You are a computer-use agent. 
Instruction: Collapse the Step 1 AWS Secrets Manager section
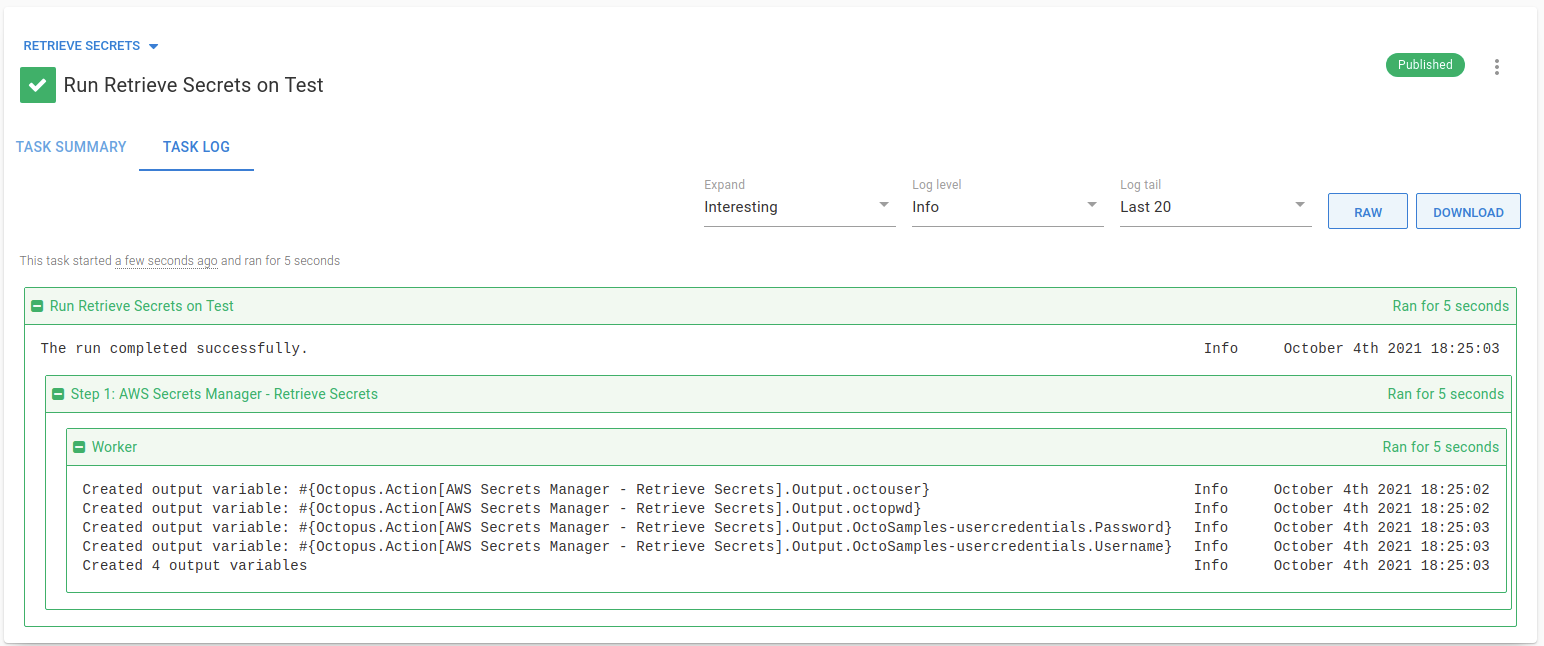[58, 394]
